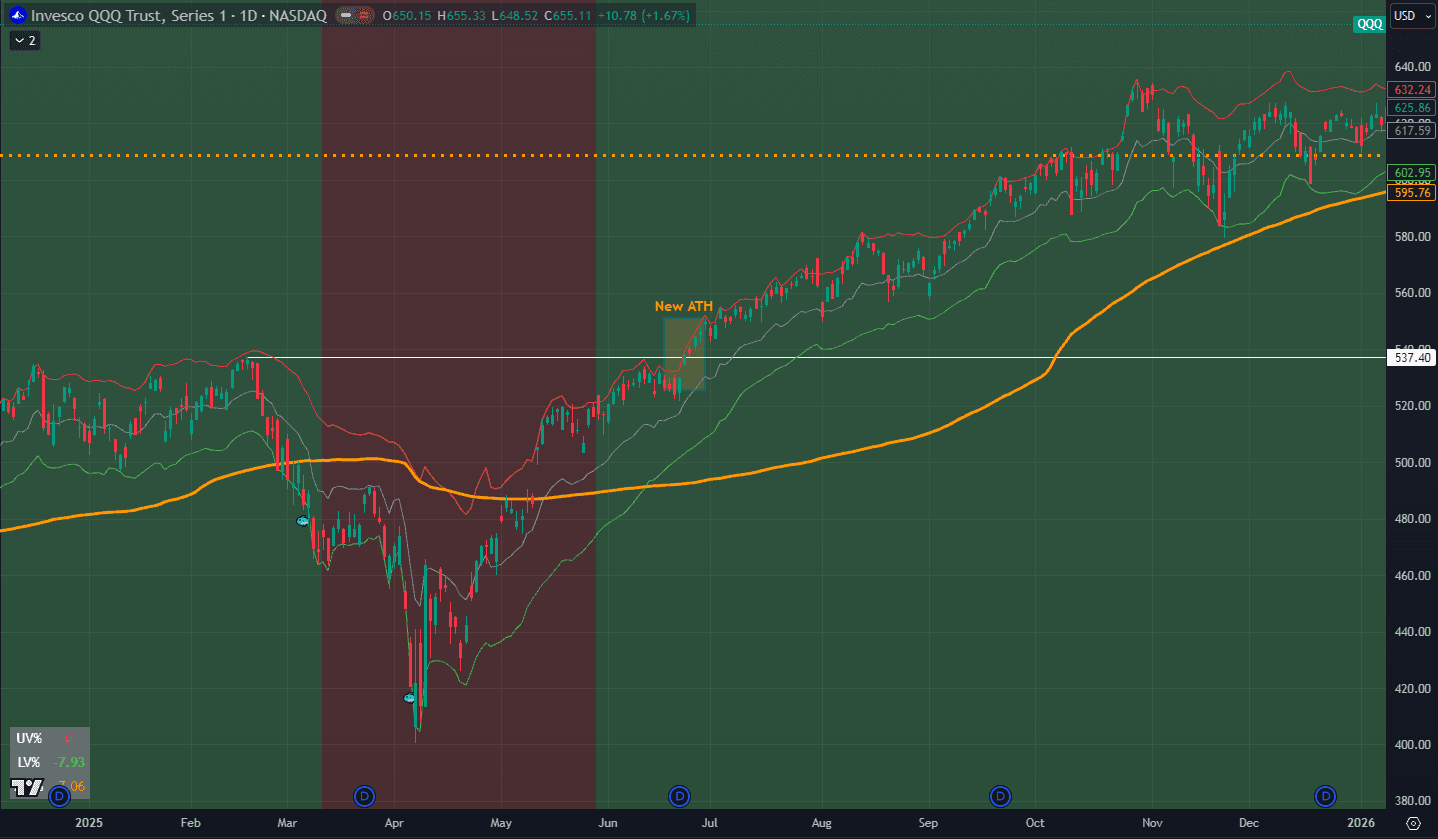The width and height of the screenshot is (1438, 839).
Task: Click the TradingView logo in bottom-left corner
Action: coord(29,788)
